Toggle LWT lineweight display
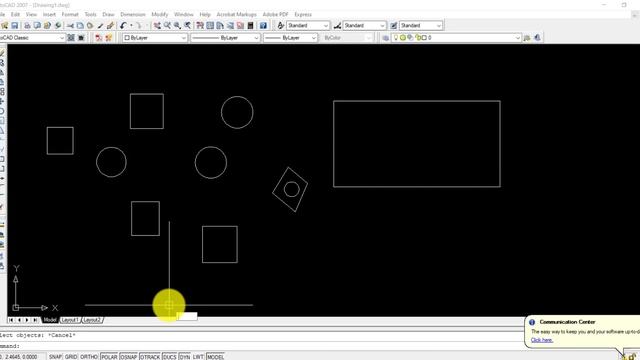Viewport: 640px width, 360px height. point(198,357)
